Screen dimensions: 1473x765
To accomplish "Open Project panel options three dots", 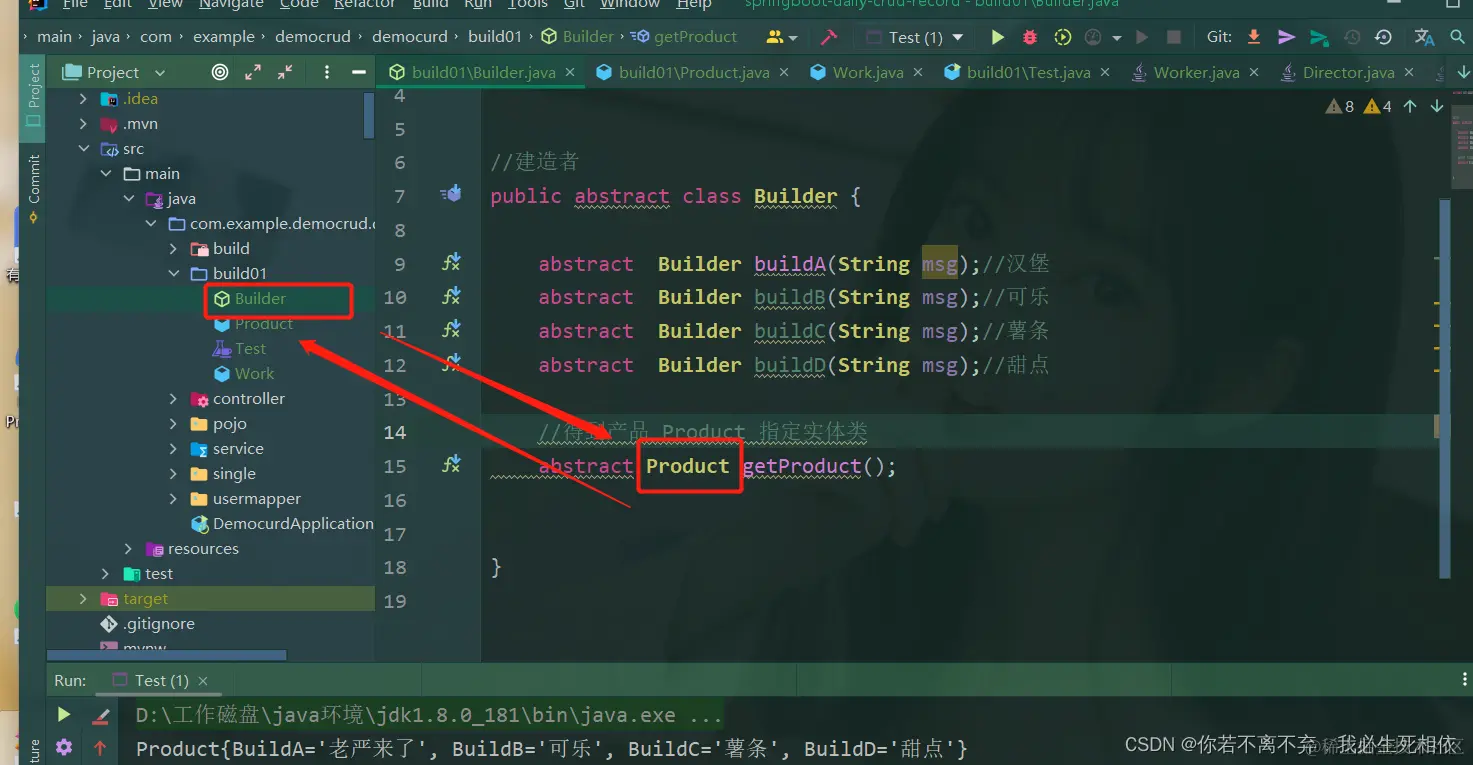I will pos(326,72).
